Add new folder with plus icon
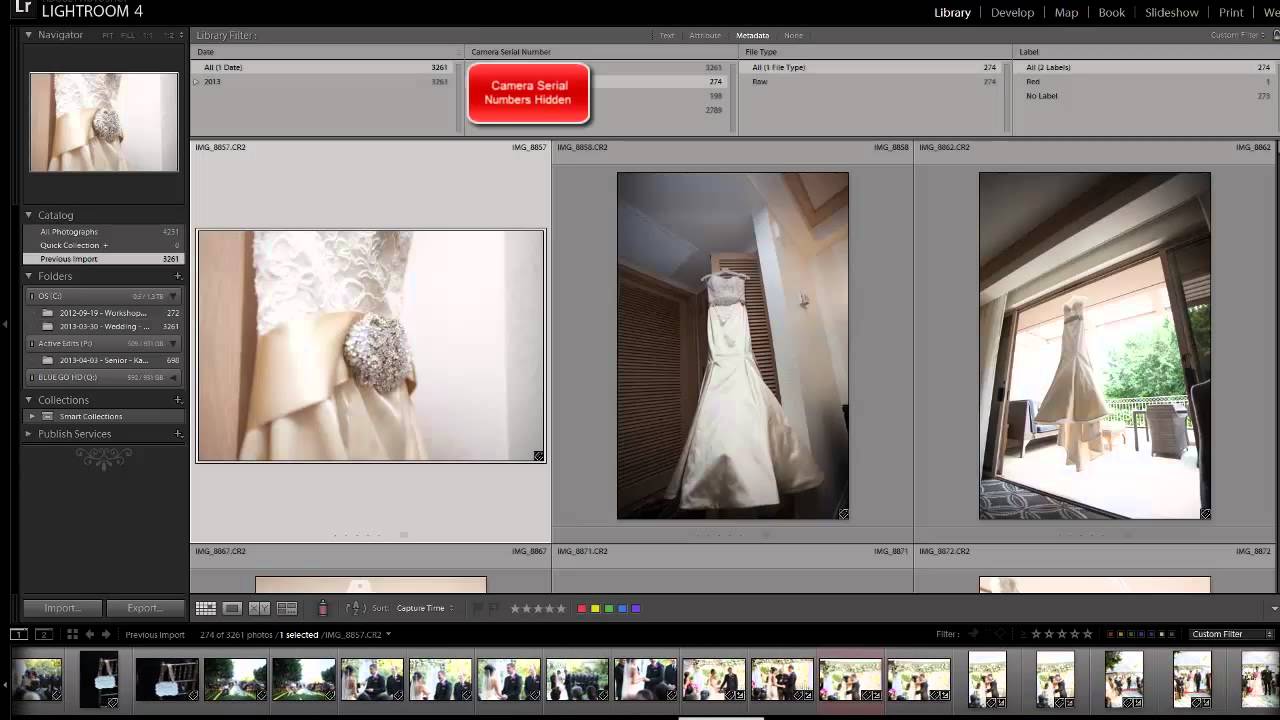The width and height of the screenshot is (1280, 720). pos(178,276)
